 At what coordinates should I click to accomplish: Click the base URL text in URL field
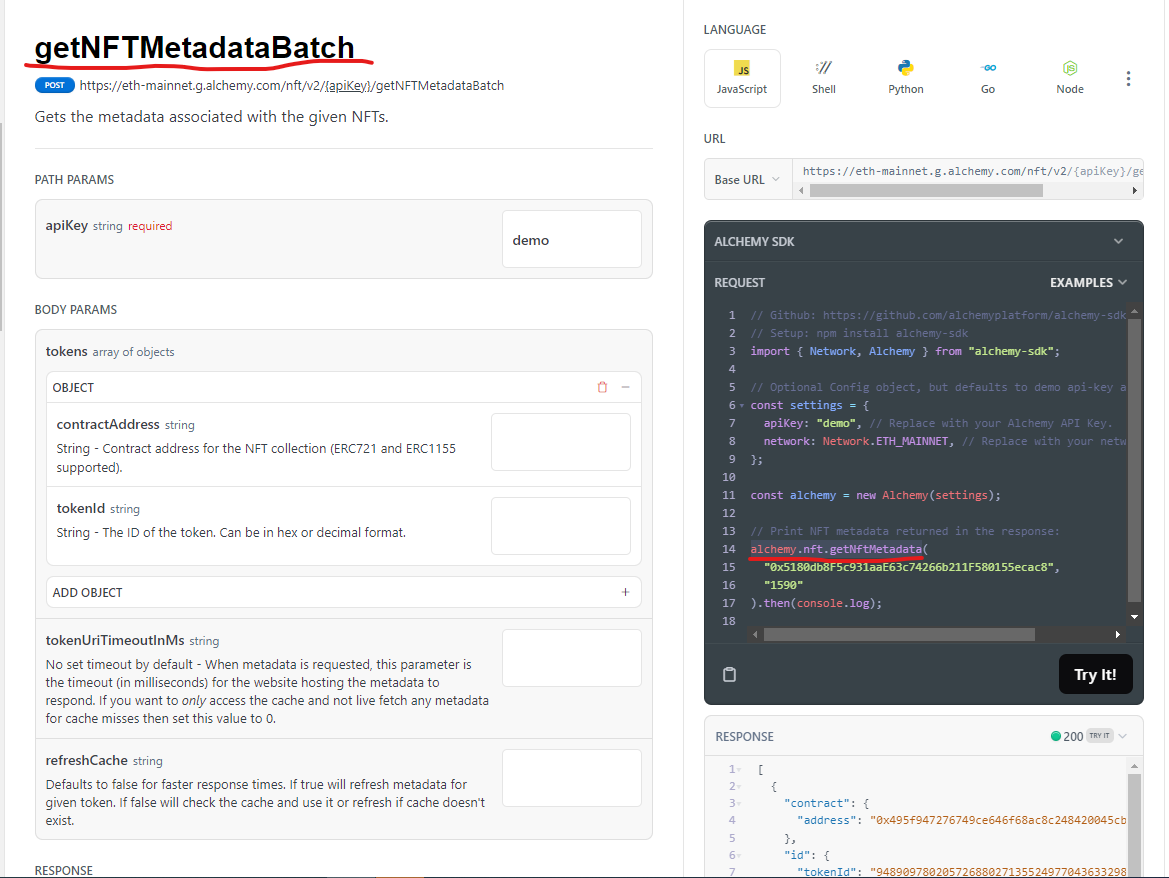(x=971, y=171)
